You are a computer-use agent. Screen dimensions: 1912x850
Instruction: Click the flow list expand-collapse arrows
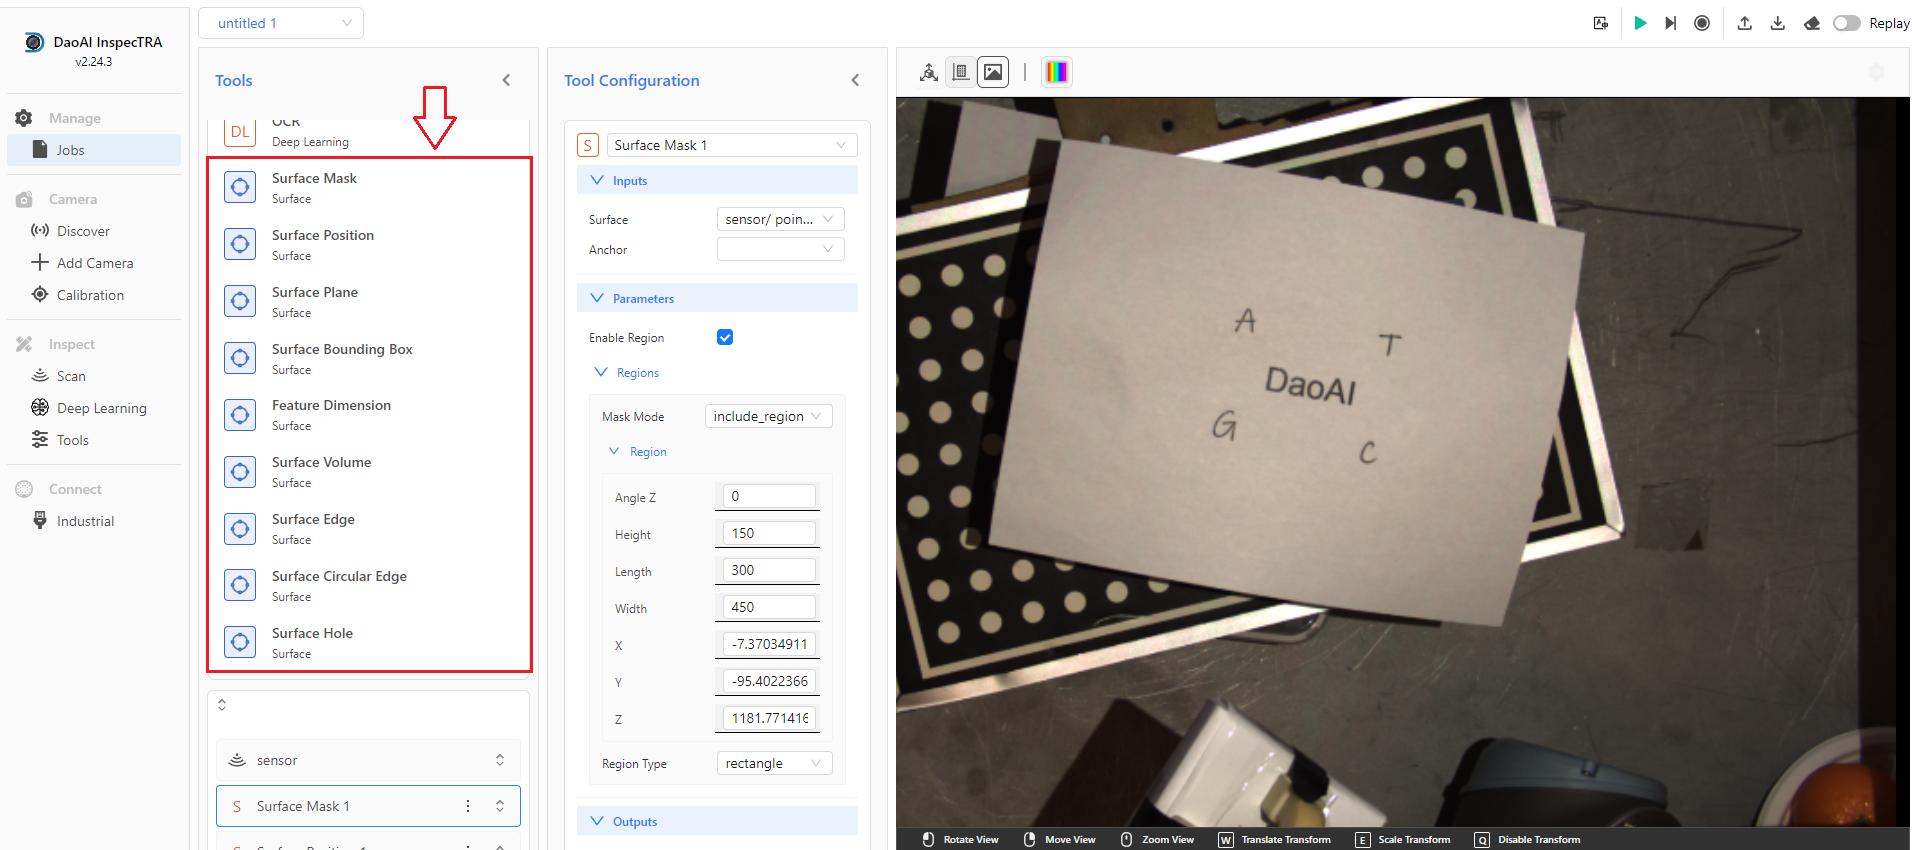coord(222,705)
